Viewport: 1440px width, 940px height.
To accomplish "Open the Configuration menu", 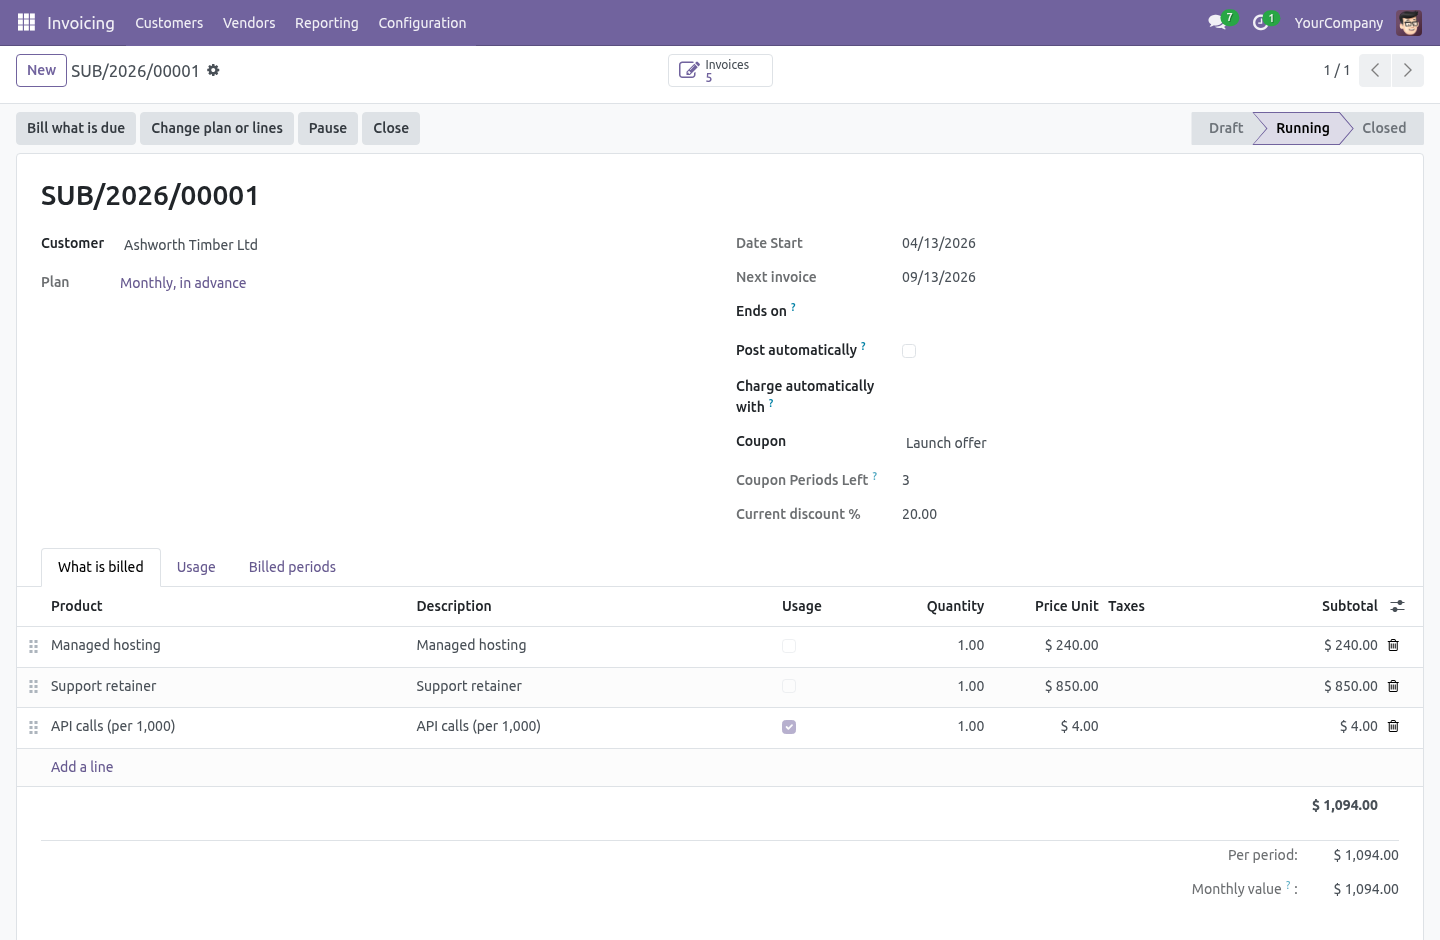I will 422,22.
